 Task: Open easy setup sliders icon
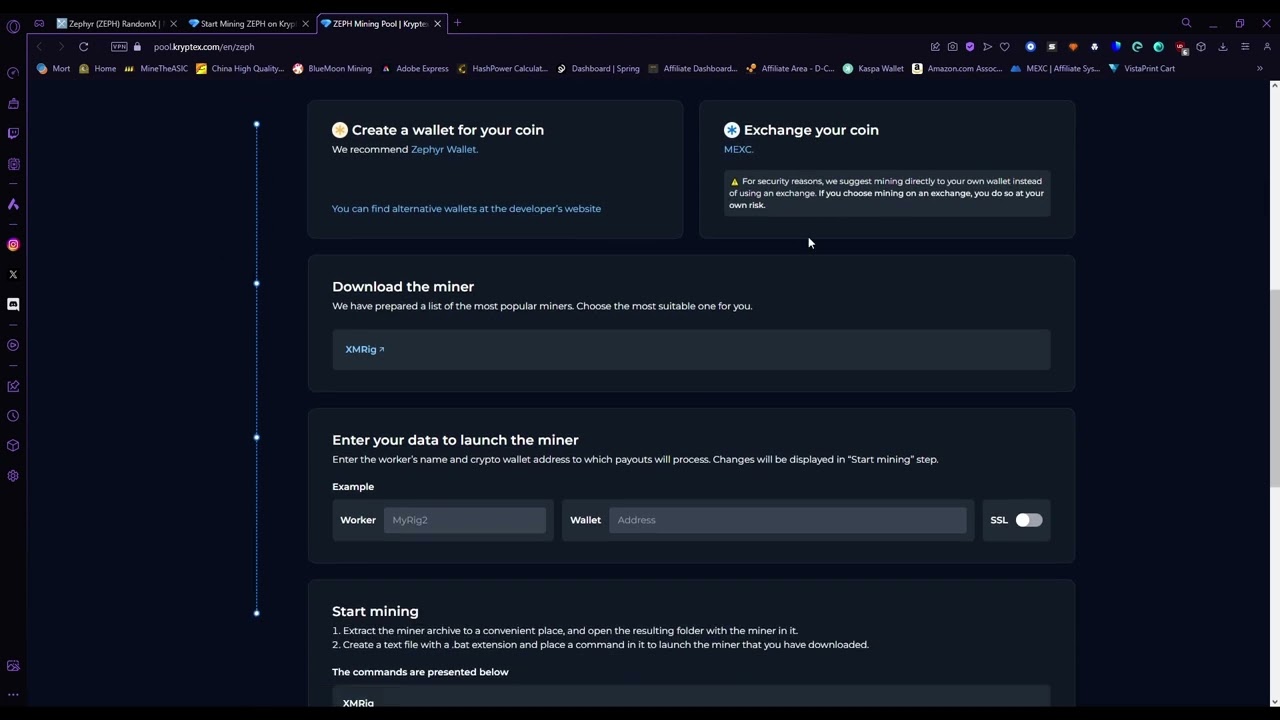click(1245, 47)
